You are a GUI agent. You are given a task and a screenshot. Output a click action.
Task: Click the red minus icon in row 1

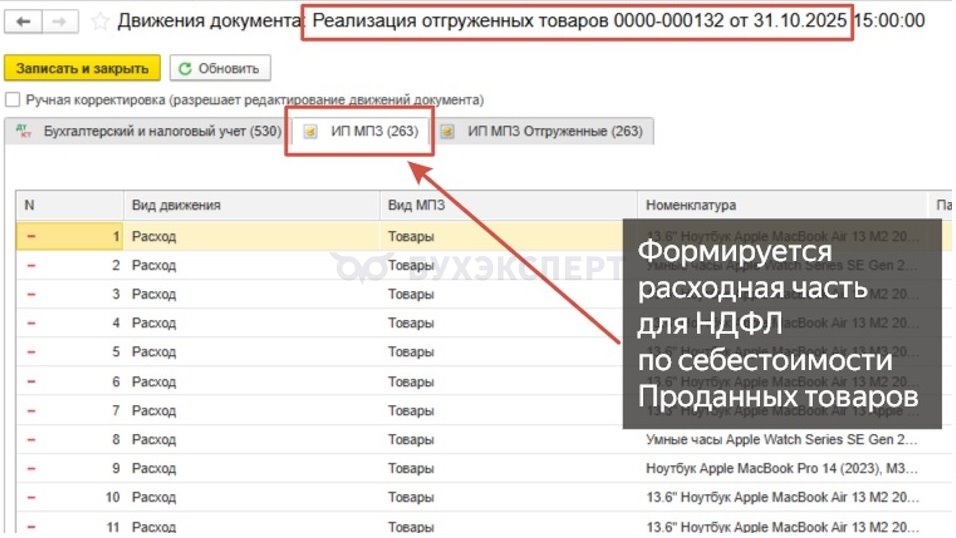pos(31,236)
